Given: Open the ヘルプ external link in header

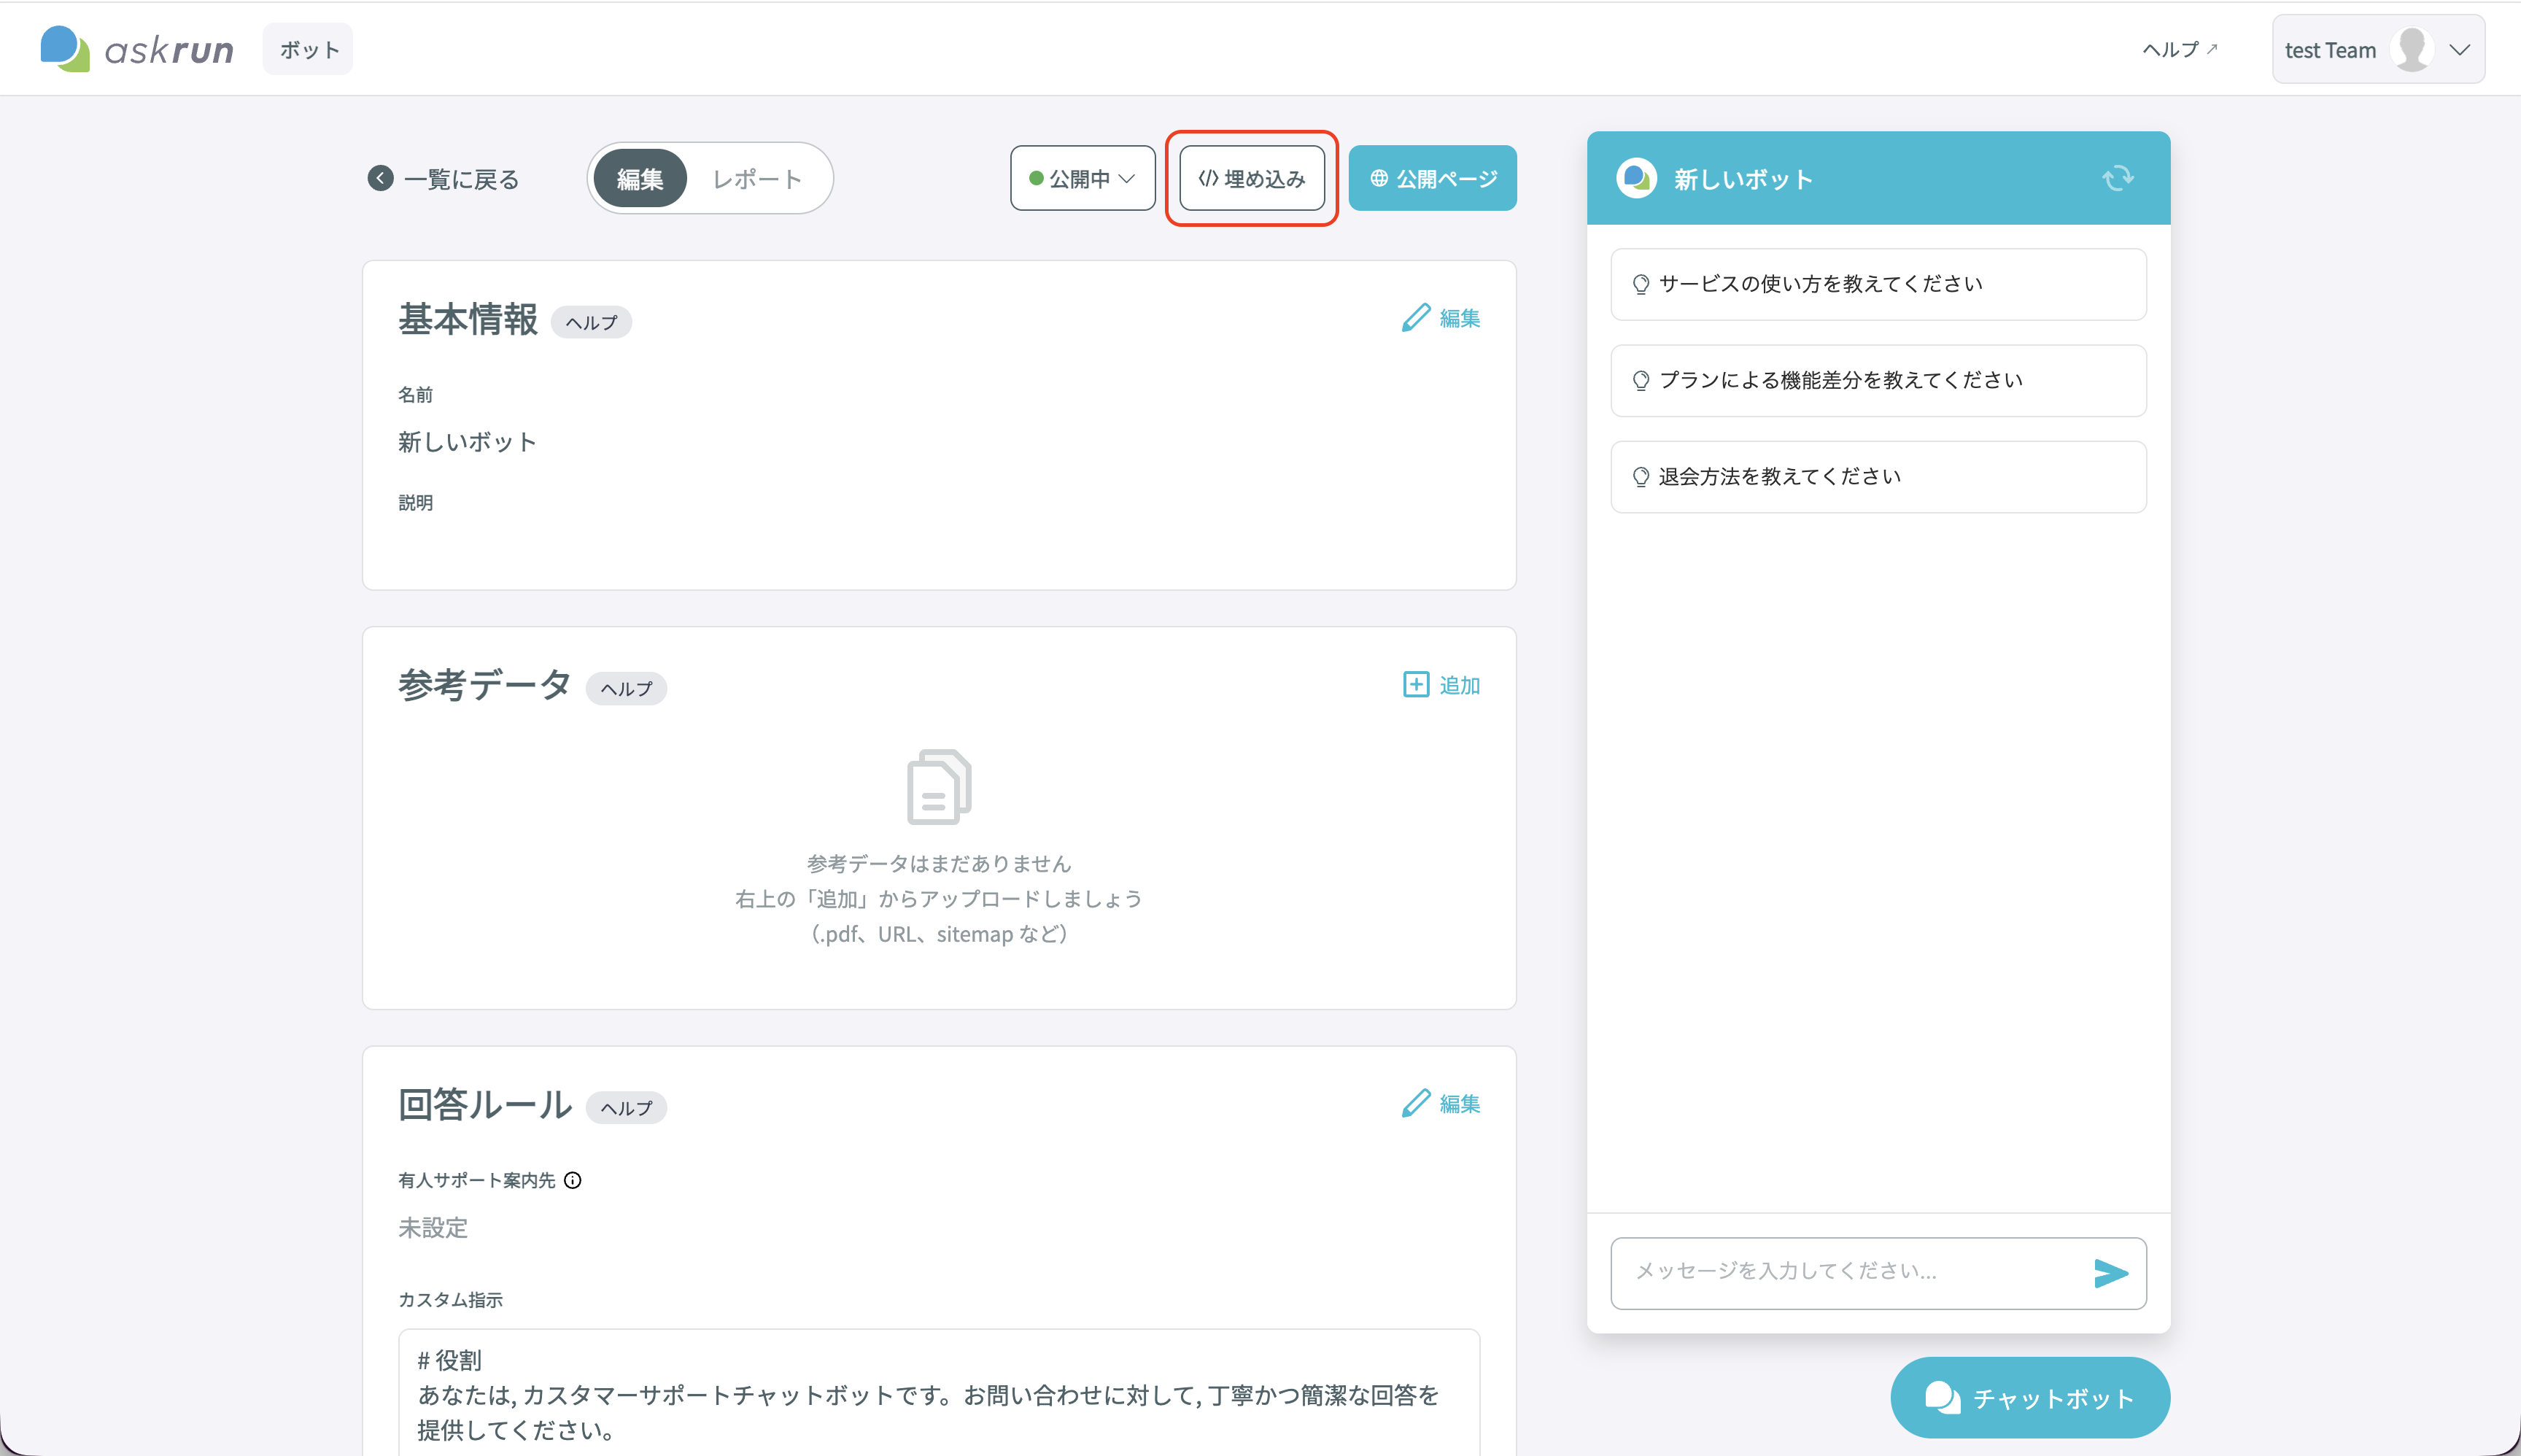Looking at the screenshot, I should tap(2179, 49).
